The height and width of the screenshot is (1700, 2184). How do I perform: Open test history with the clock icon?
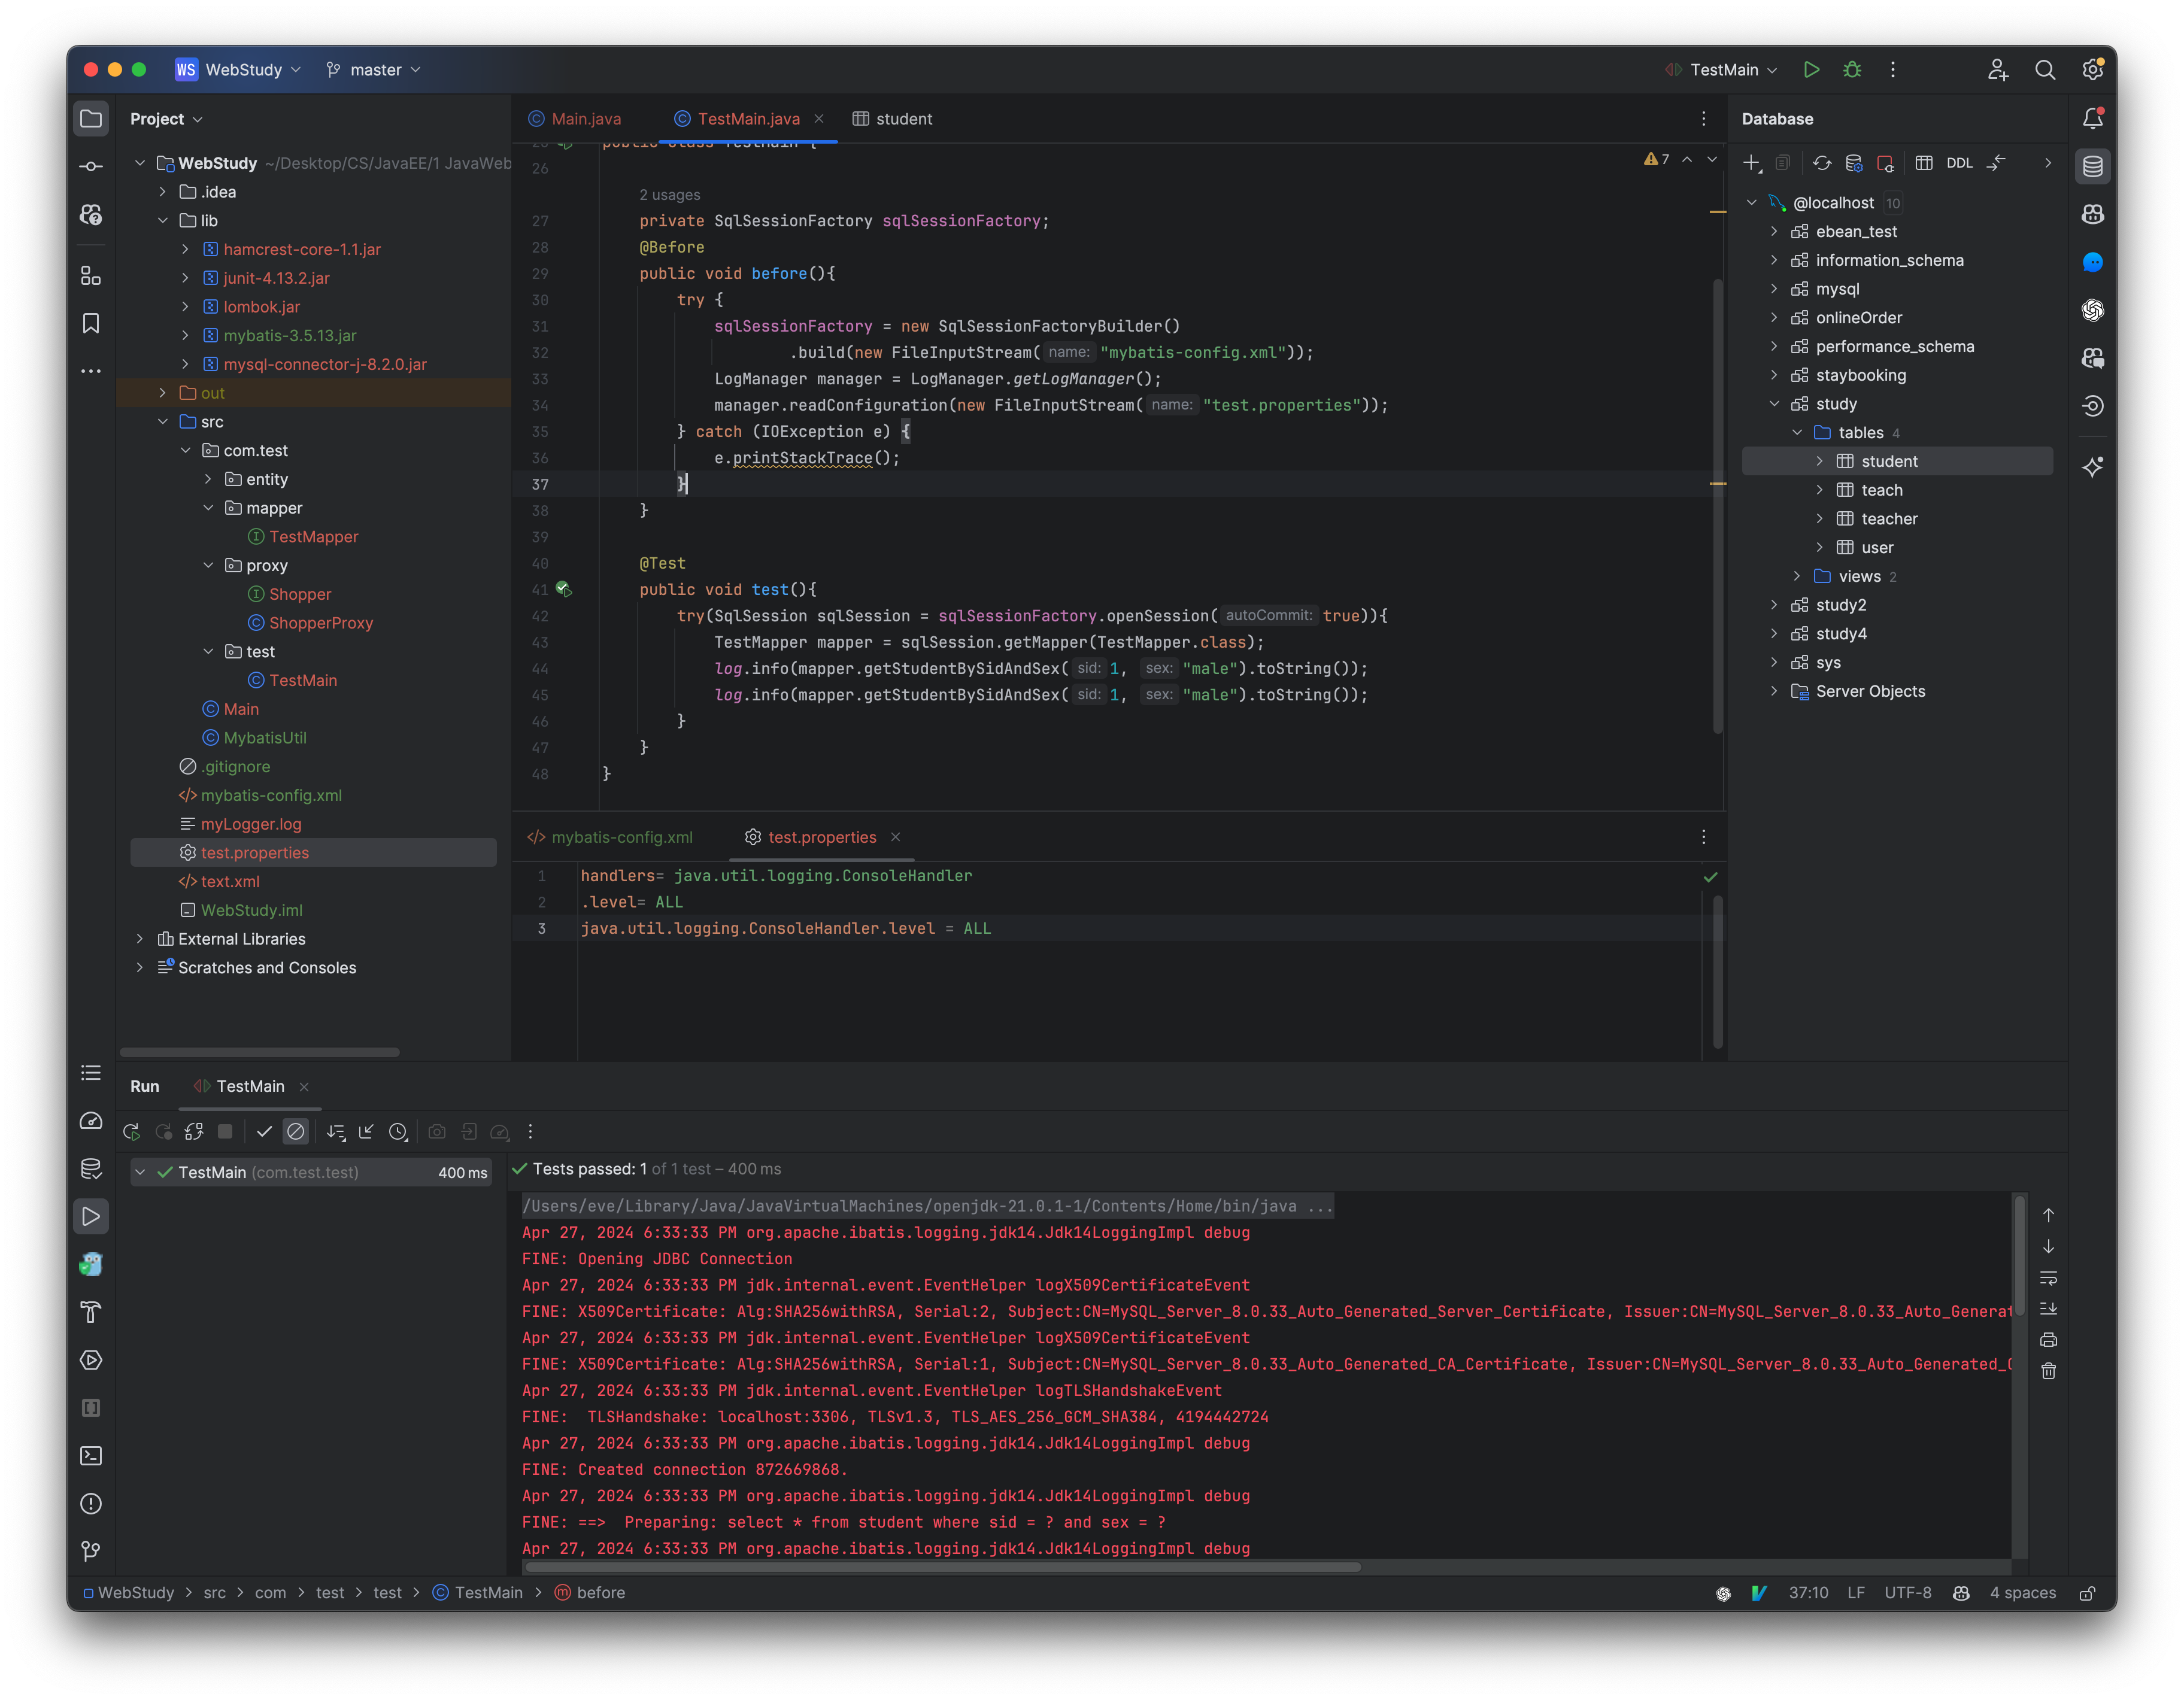coord(399,1132)
